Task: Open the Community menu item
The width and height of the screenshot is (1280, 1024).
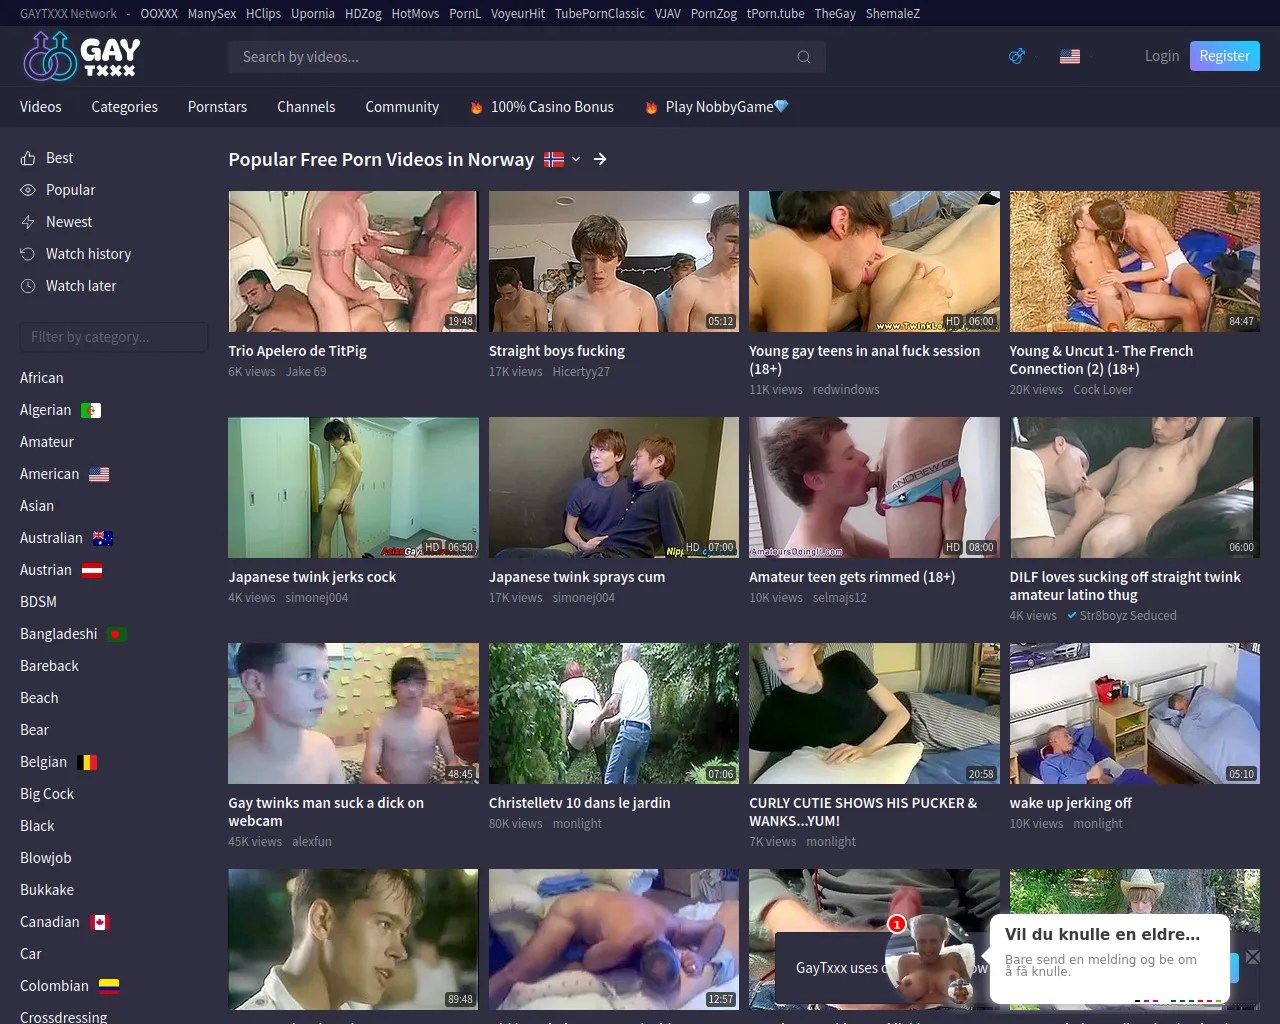Action: pos(402,107)
